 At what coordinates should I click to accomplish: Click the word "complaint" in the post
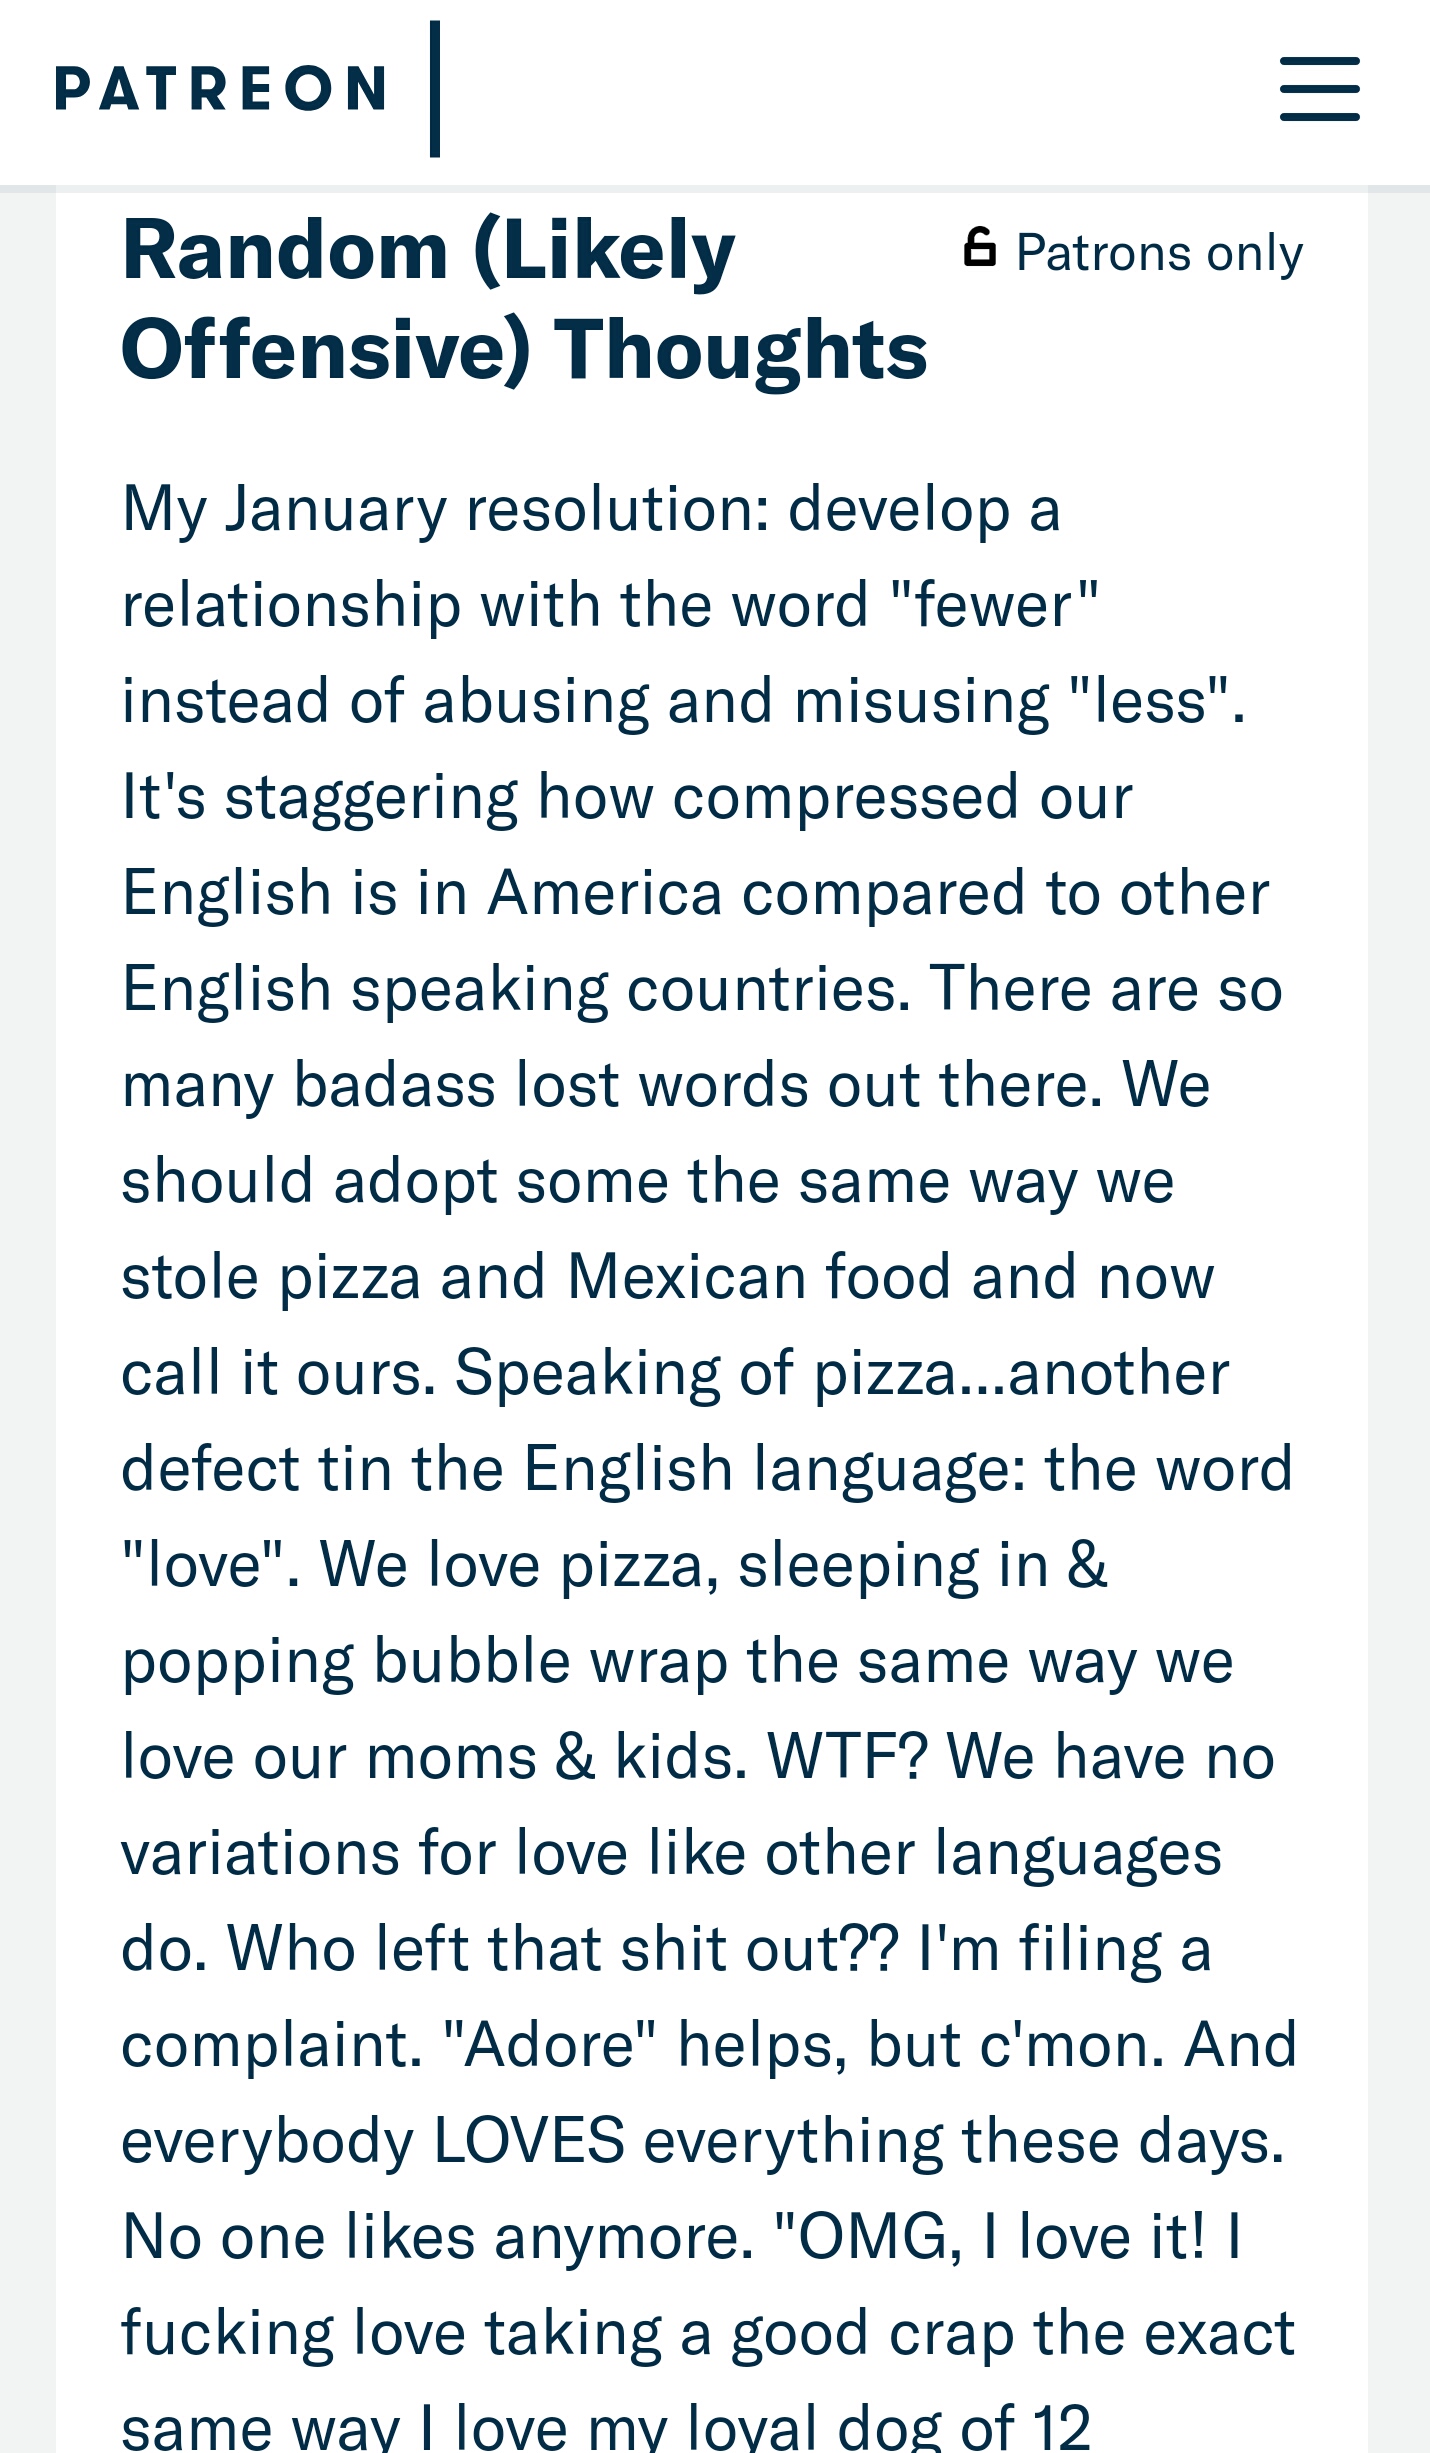click(x=266, y=2045)
